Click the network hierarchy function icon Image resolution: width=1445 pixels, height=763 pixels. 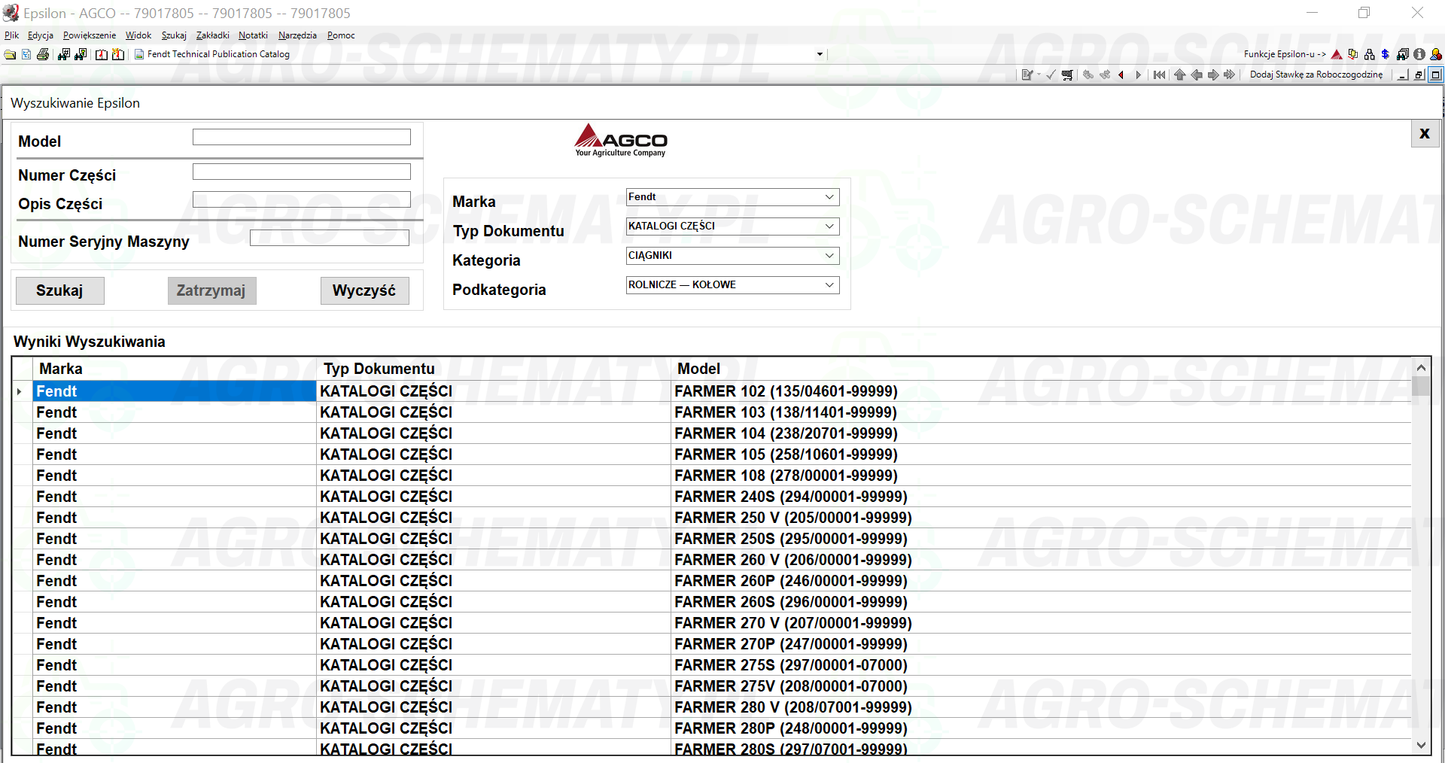click(1369, 55)
